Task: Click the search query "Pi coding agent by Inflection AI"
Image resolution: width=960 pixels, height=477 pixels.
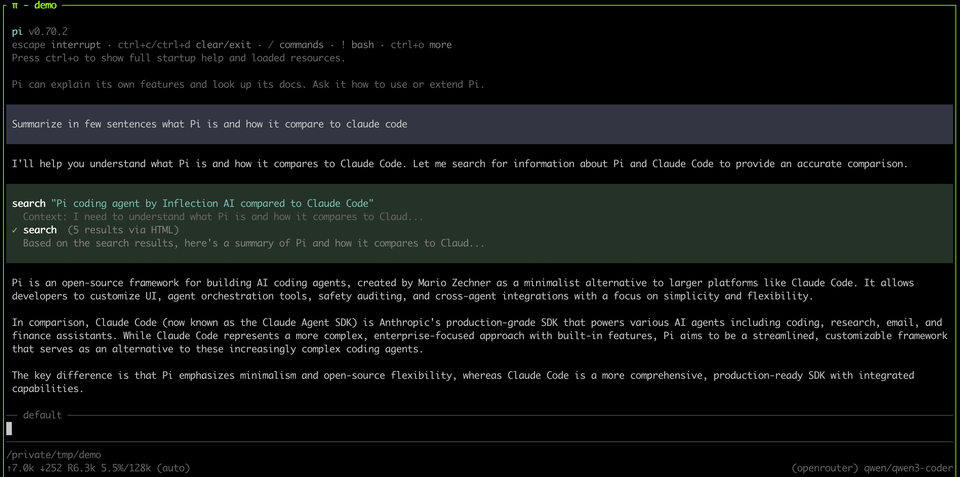Action: click(212, 203)
